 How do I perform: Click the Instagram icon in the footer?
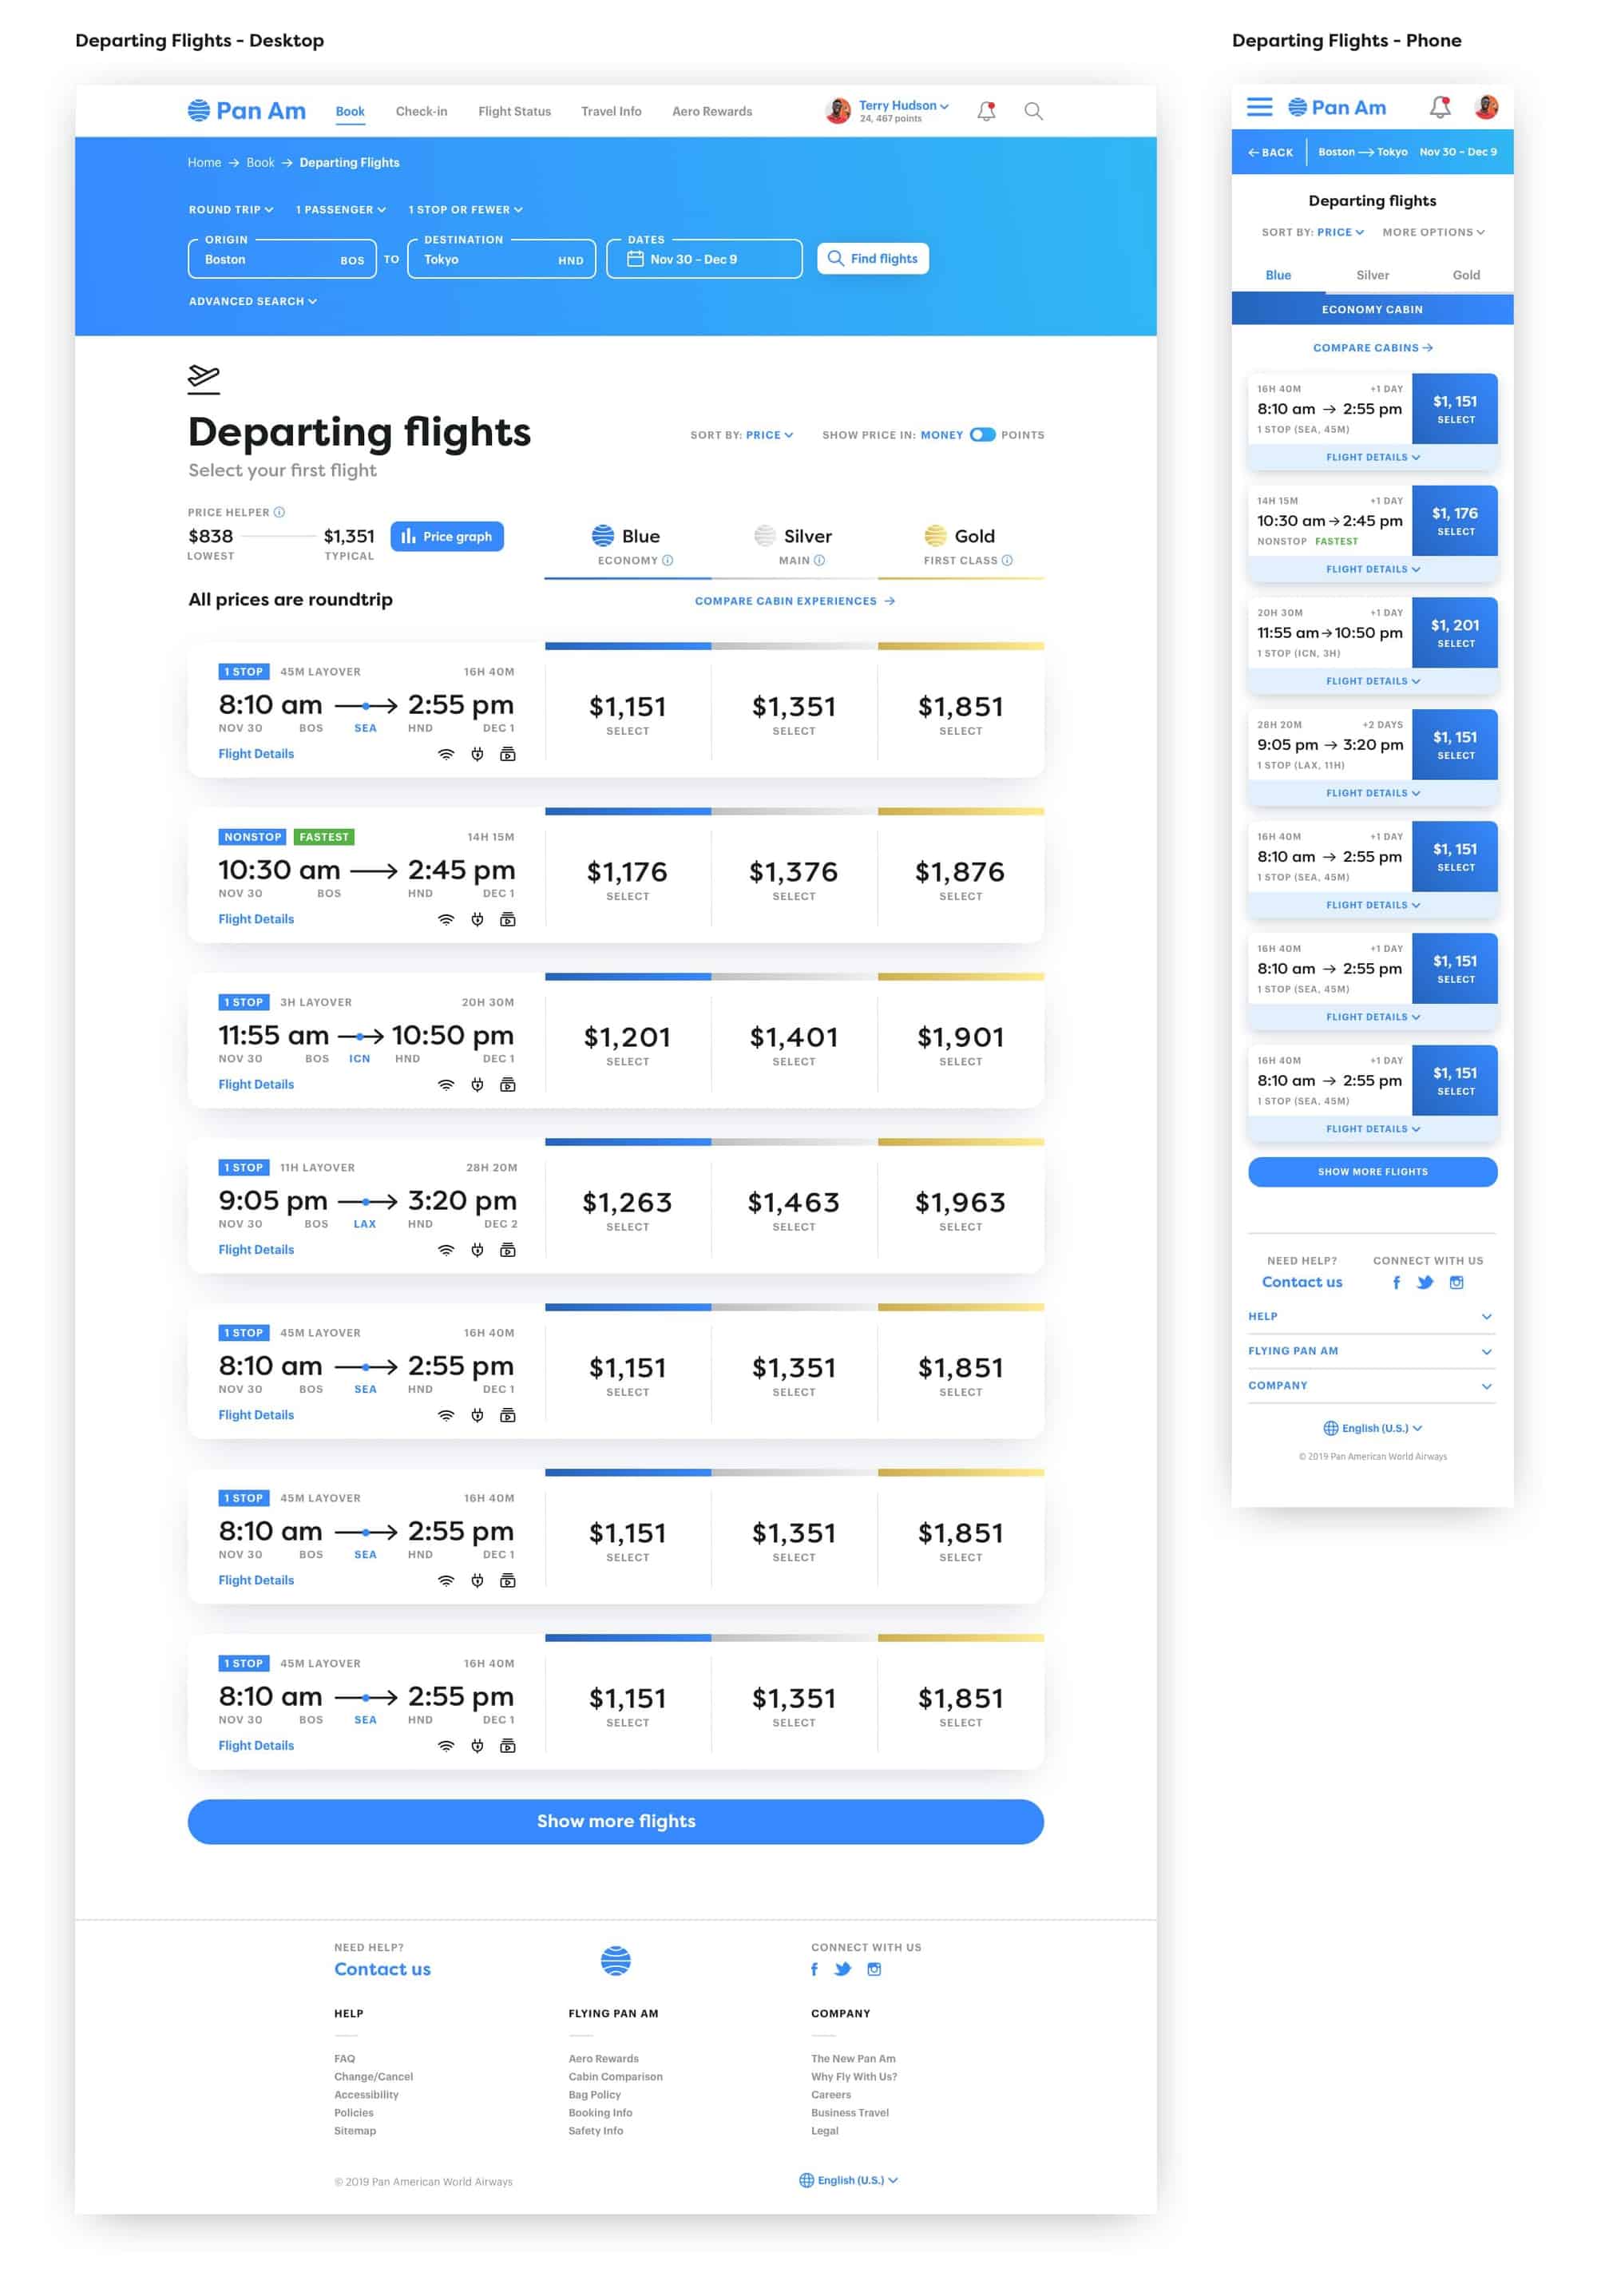(x=874, y=1968)
